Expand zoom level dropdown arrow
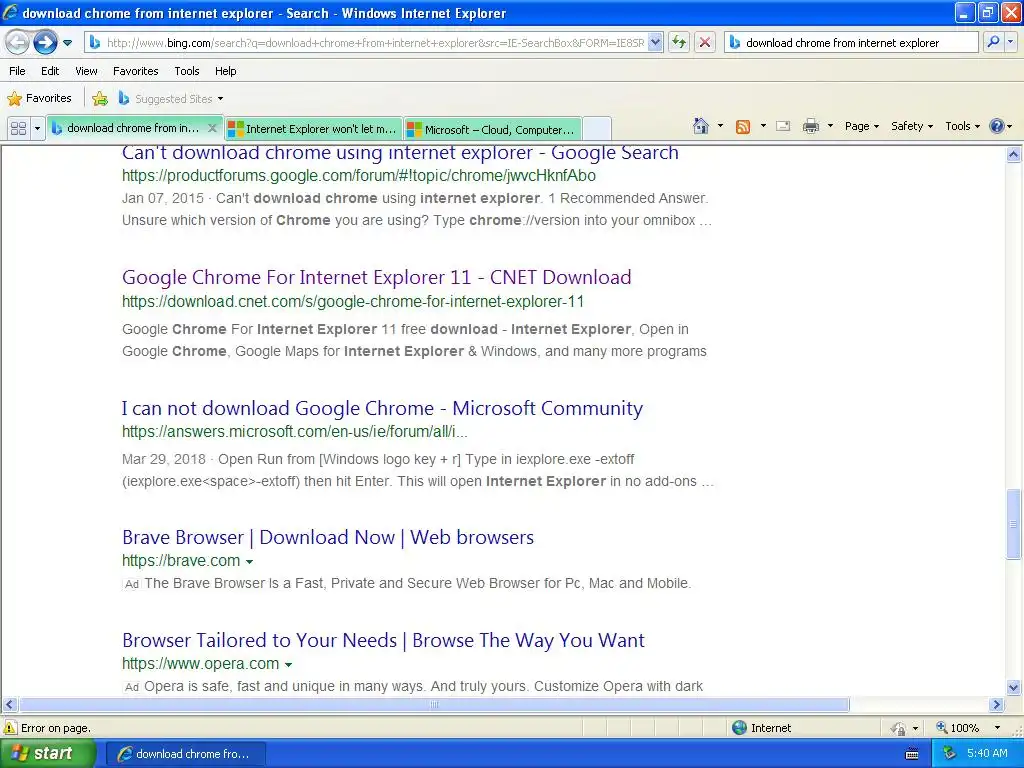Image resolution: width=1024 pixels, height=768 pixels. pyautogui.click(x=997, y=728)
